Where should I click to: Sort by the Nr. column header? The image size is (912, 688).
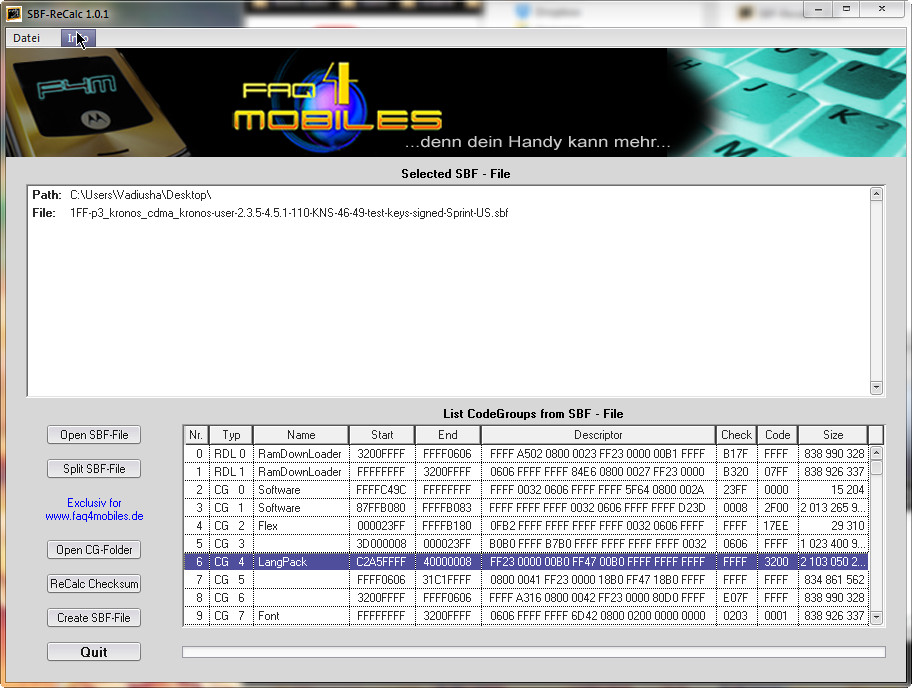[x=196, y=435]
